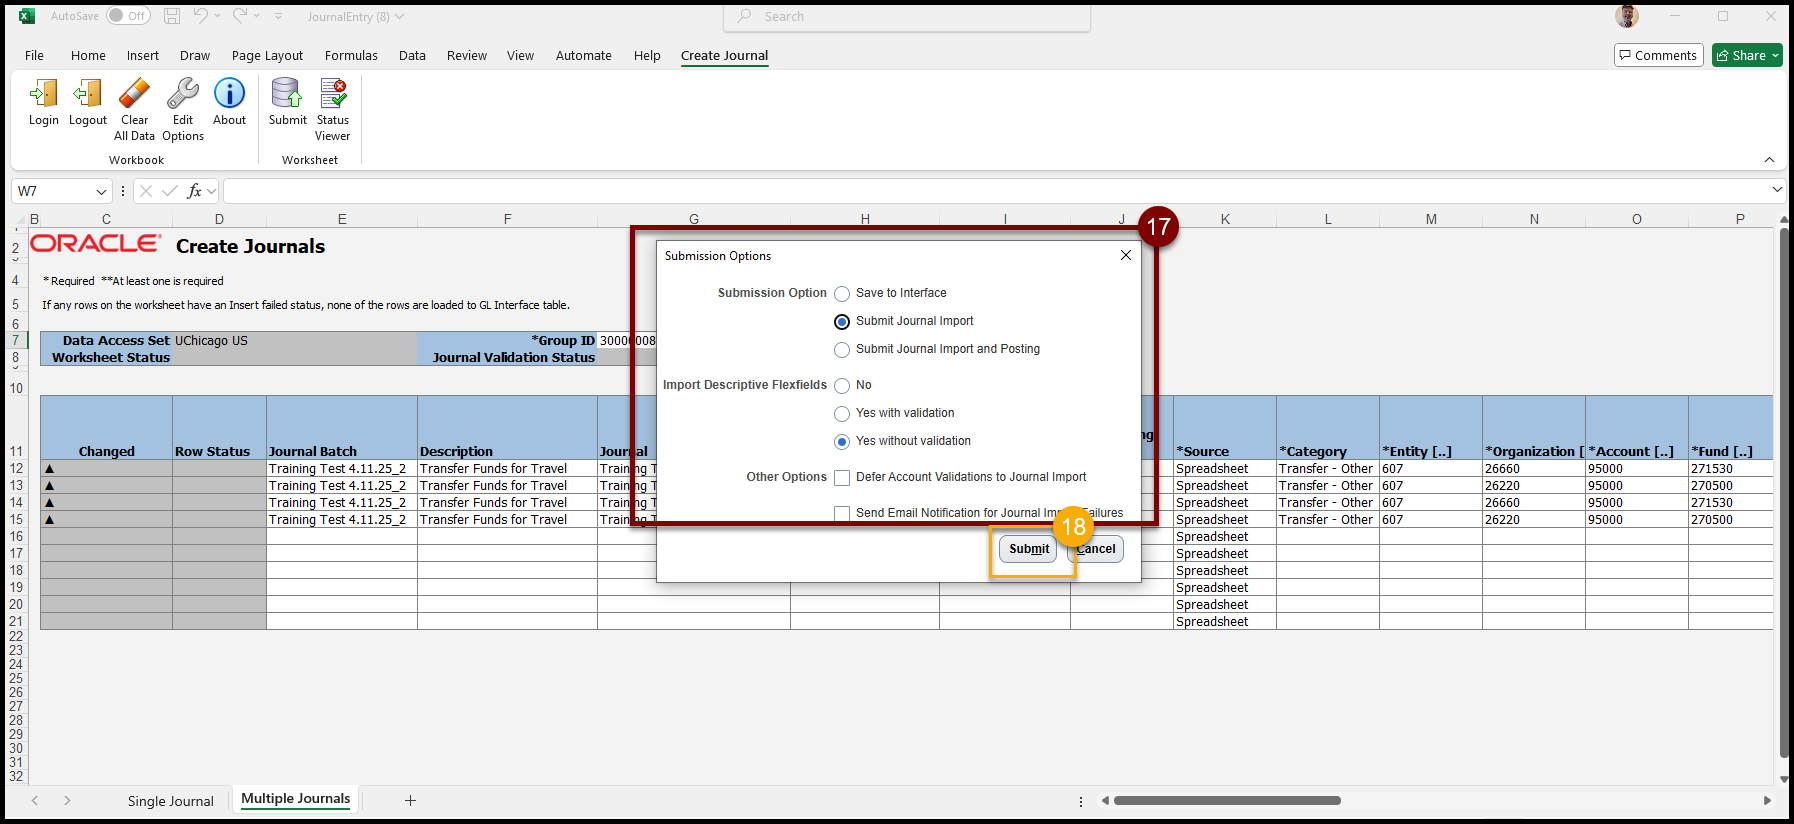1794x824 pixels.
Task: Click the Login icon in ribbon
Action: [43, 95]
